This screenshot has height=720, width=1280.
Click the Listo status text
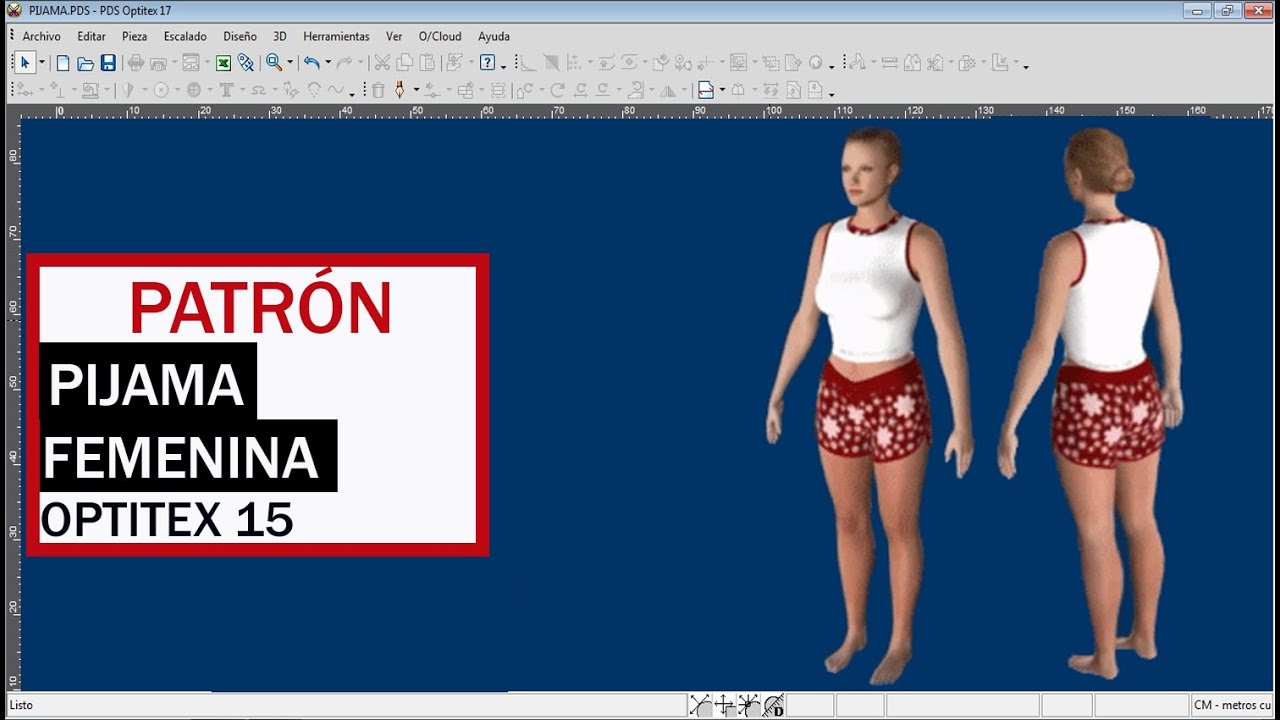pyautogui.click(x=21, y=705)
